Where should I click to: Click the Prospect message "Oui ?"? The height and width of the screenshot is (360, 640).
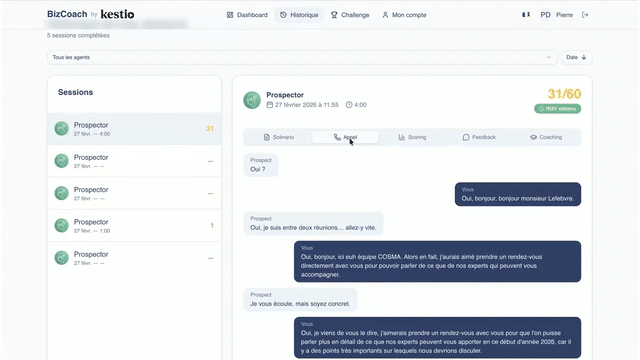click(x=261, y=165)
